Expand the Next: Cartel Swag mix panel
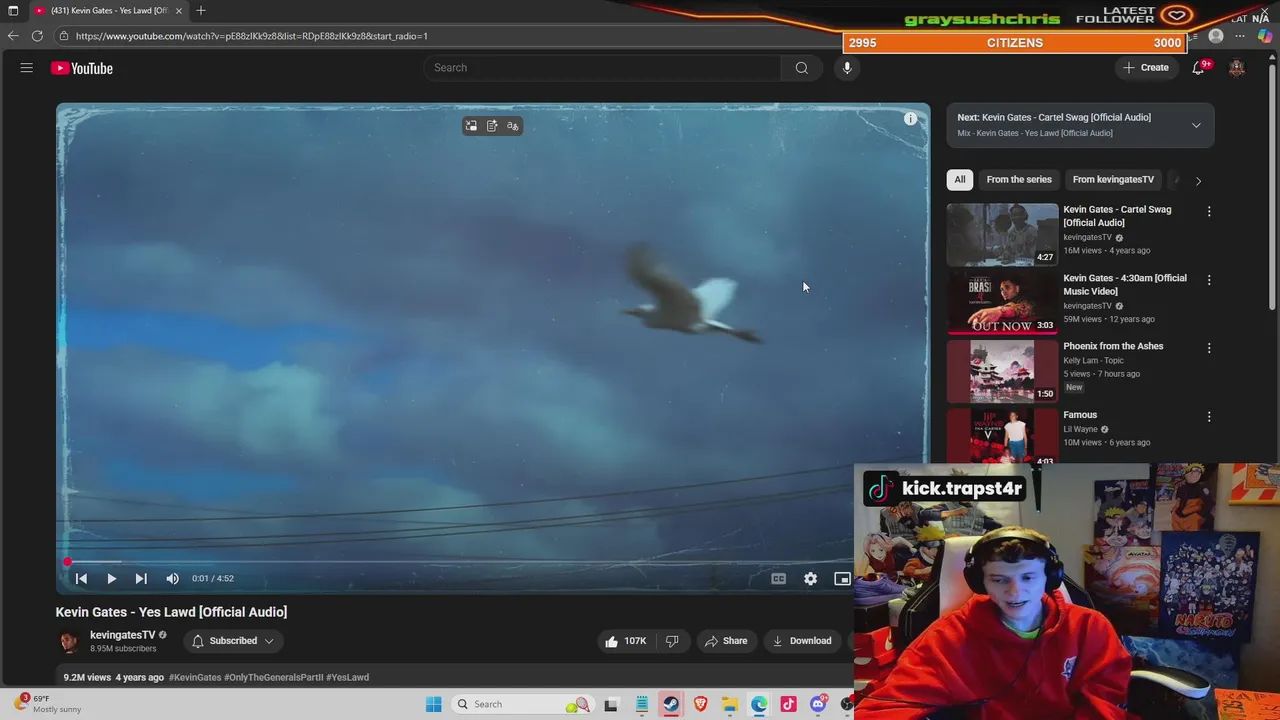1280x720 pixels. (1196, 125)
